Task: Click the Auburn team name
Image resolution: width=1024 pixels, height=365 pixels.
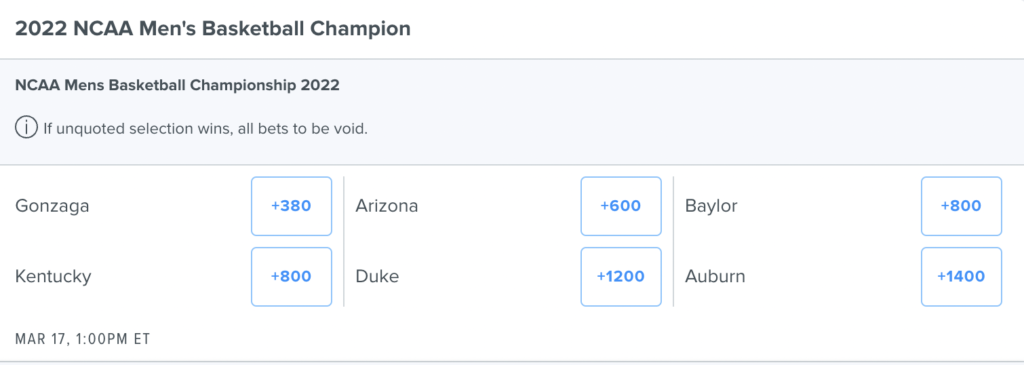Action: click(715, 277)
